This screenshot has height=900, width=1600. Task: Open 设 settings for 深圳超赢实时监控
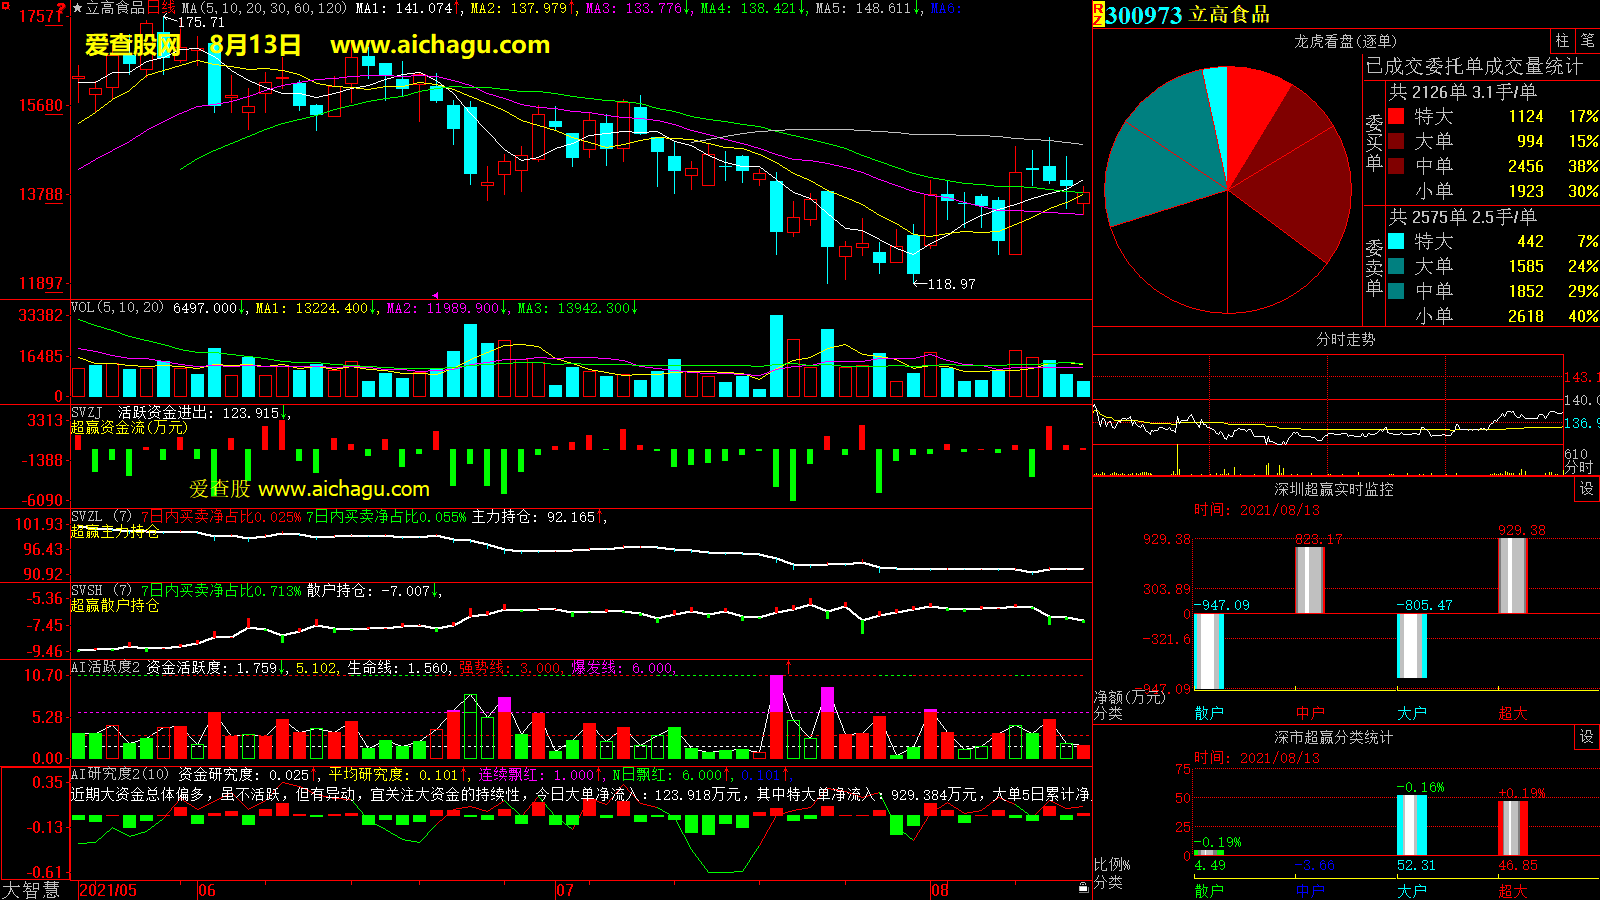pyautogui.click(x=1586, y=489)
